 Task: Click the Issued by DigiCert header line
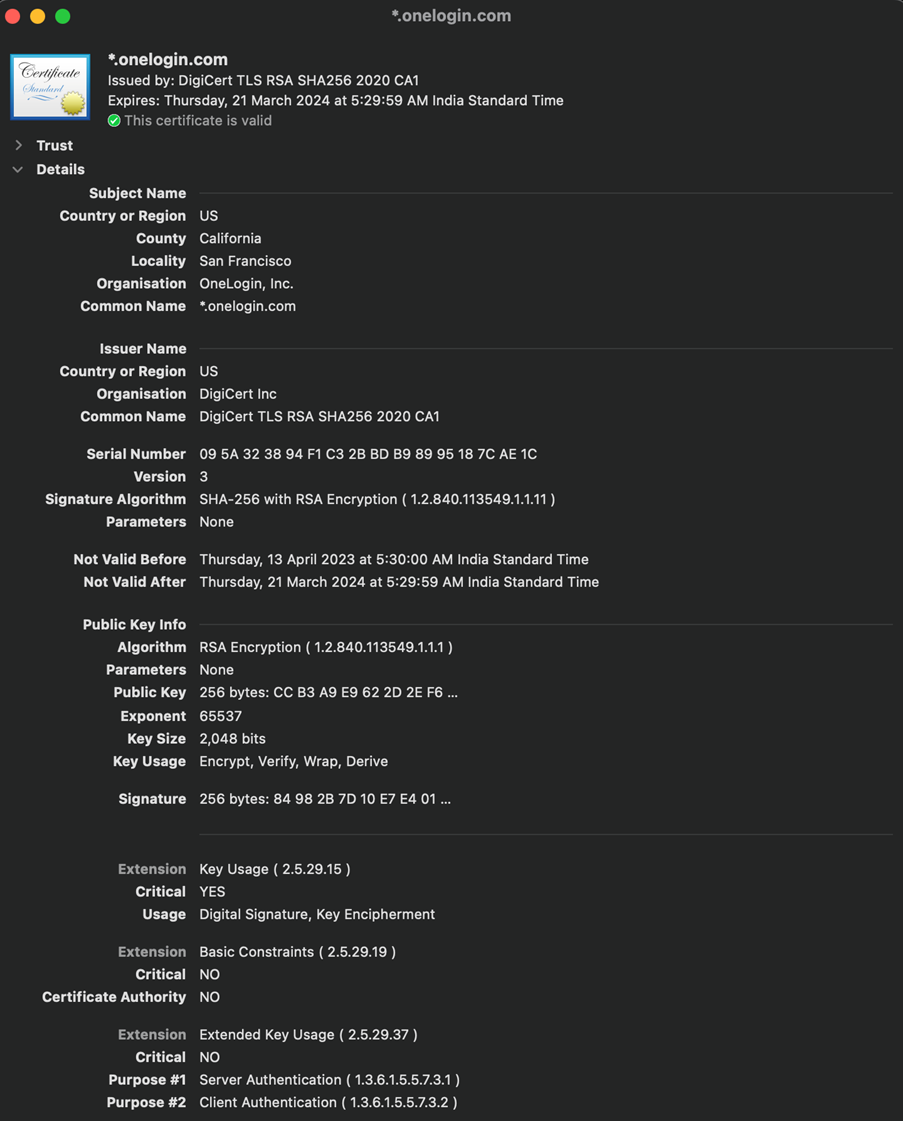(263, 80)
